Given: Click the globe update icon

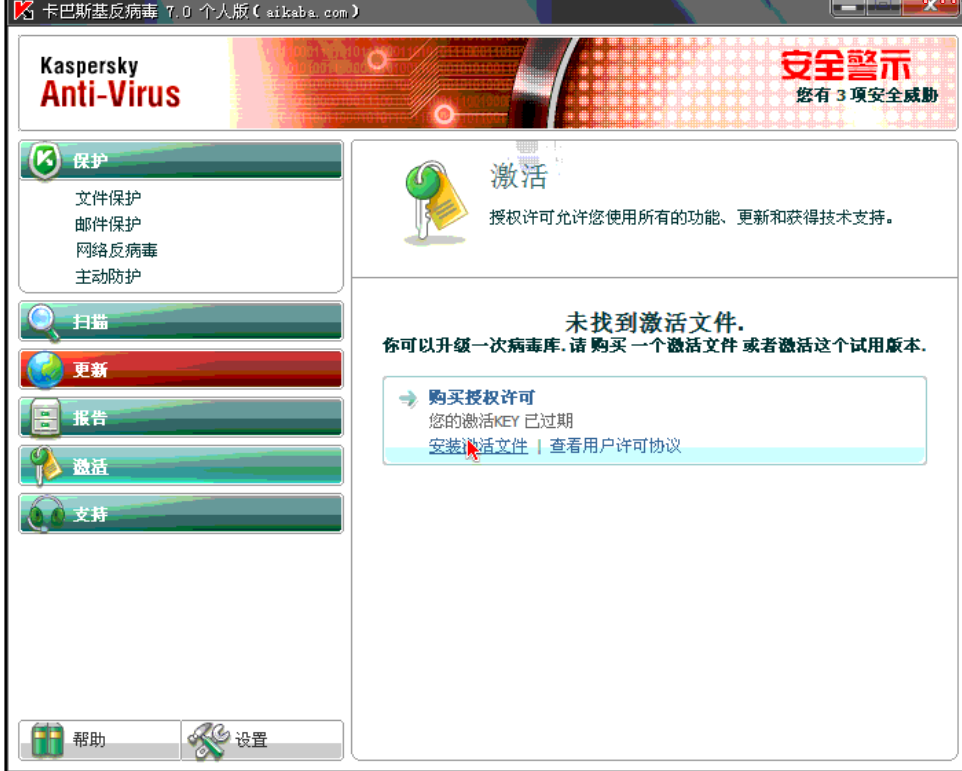Looking at the screenshot, I should [x=44, y=370].
